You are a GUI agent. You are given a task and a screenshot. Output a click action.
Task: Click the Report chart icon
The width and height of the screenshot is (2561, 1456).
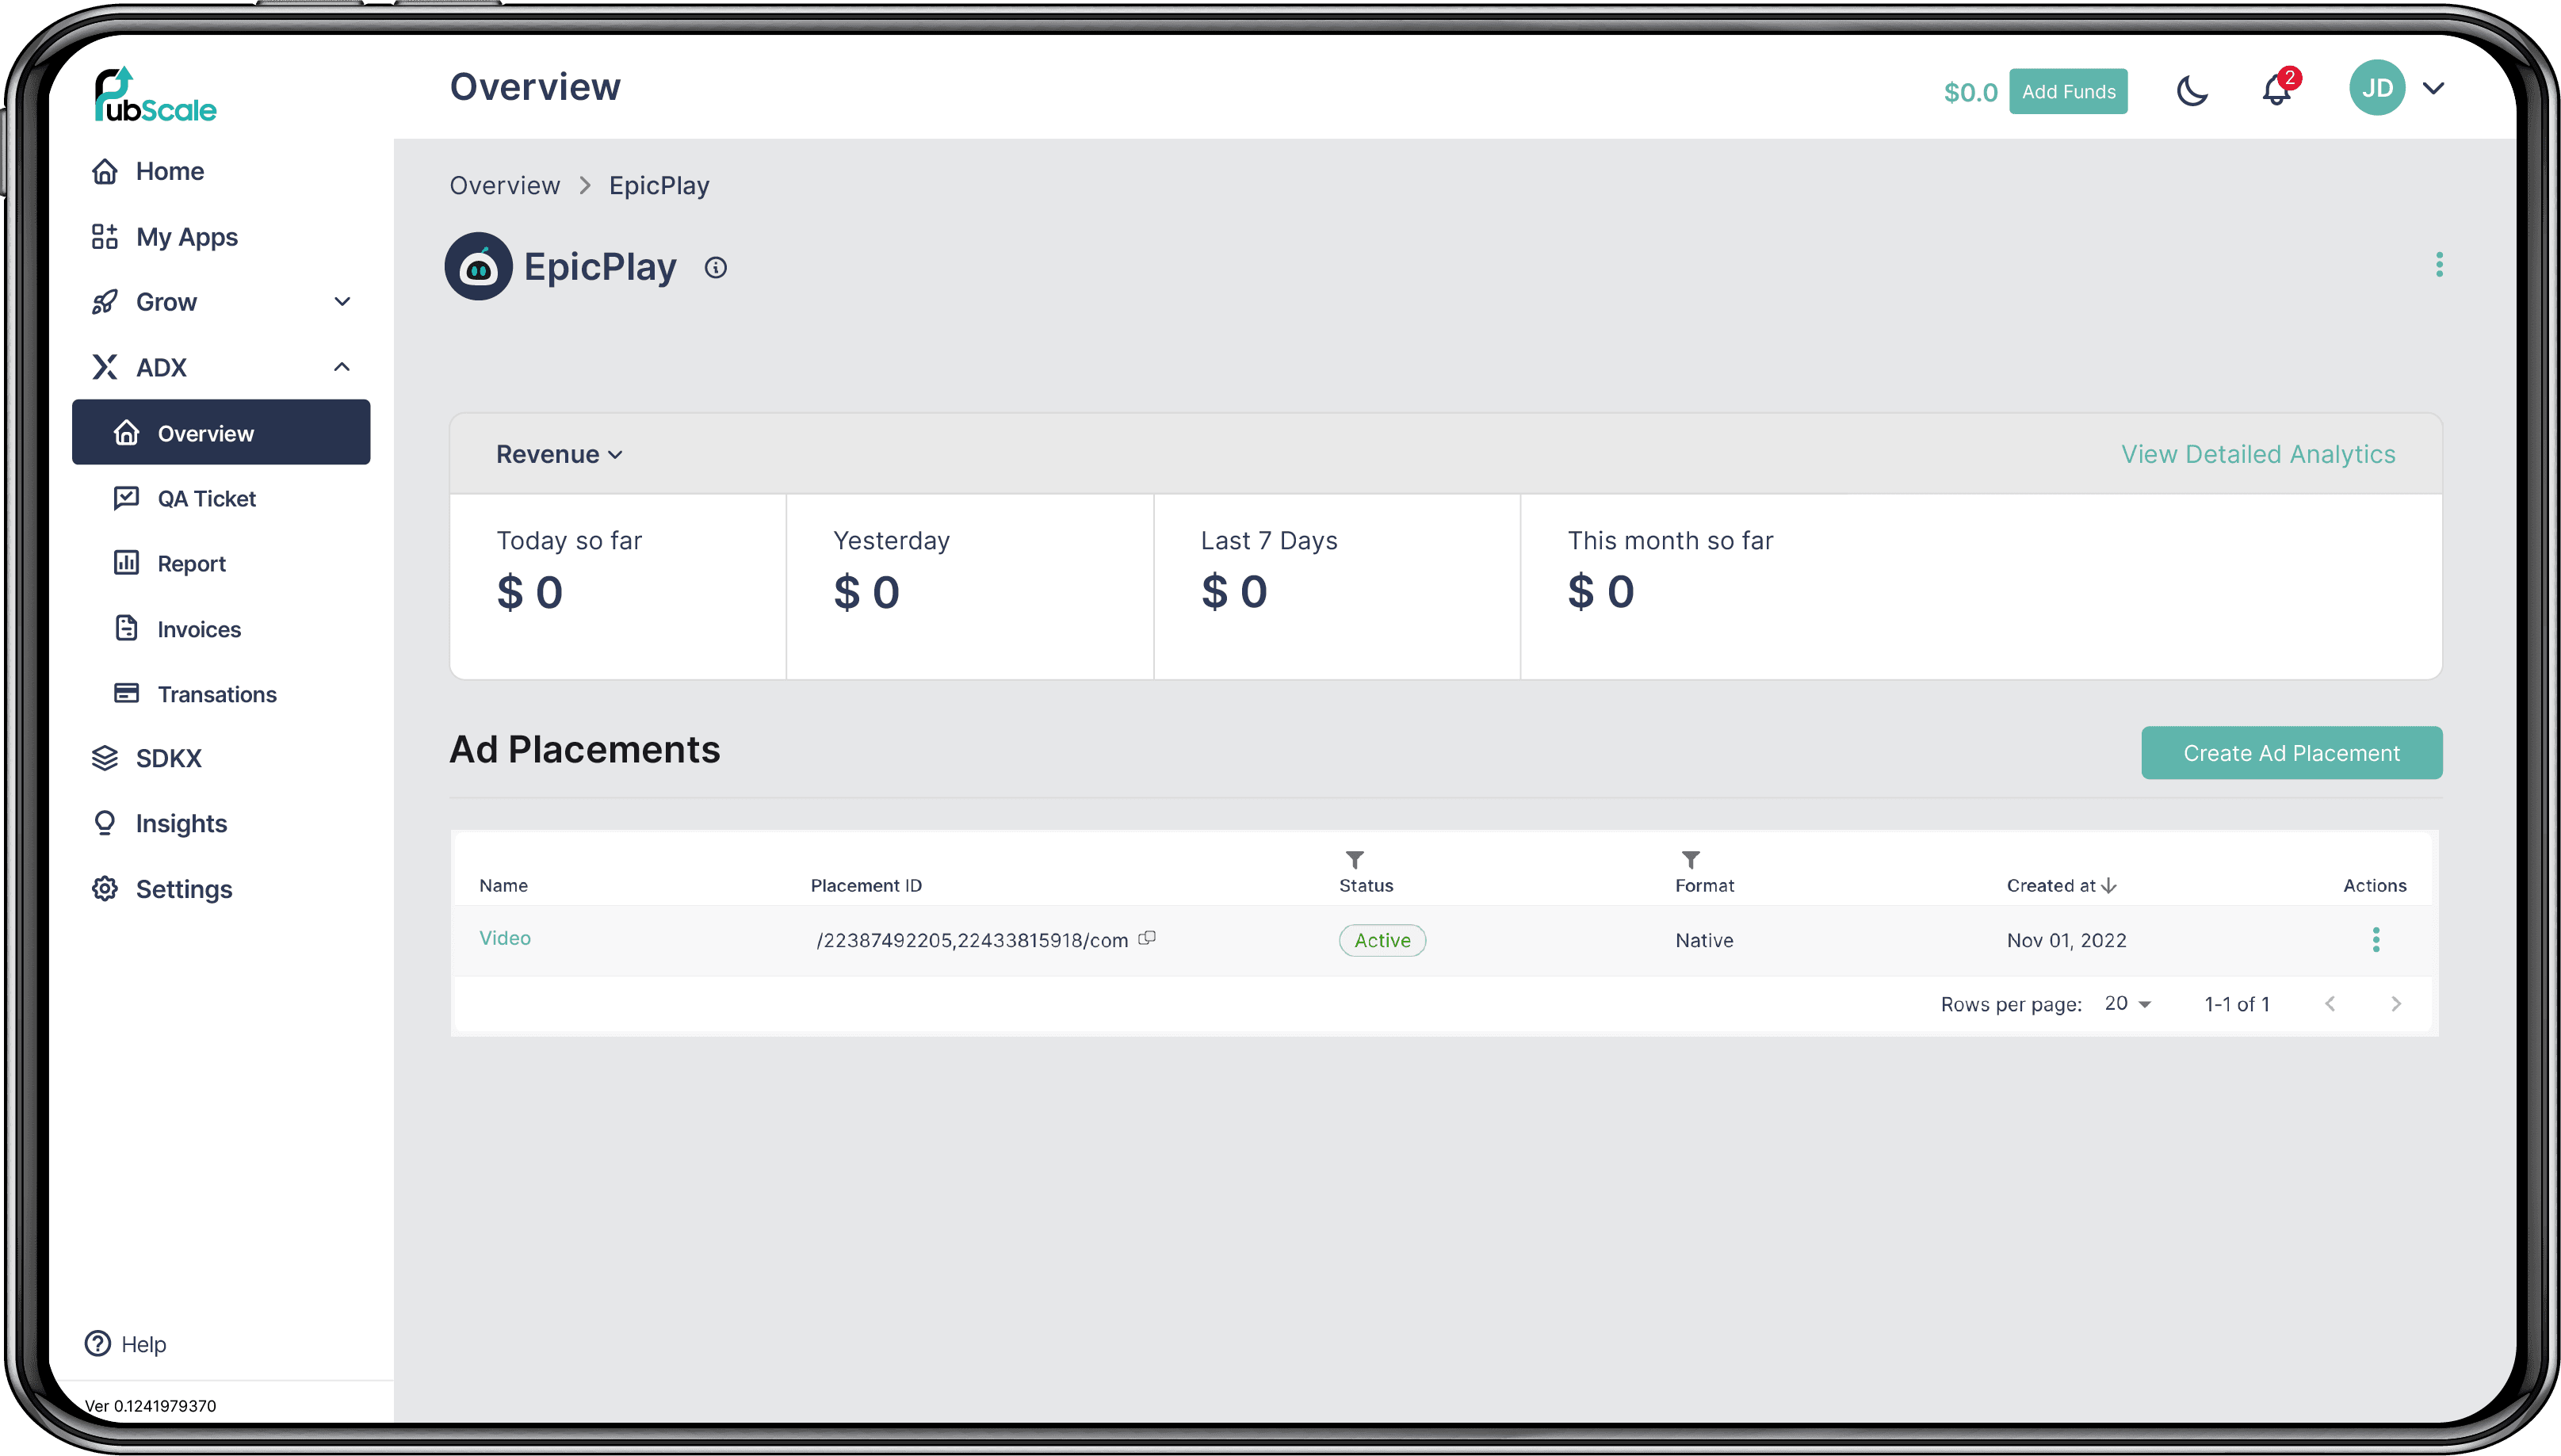(x=126, y=563)
